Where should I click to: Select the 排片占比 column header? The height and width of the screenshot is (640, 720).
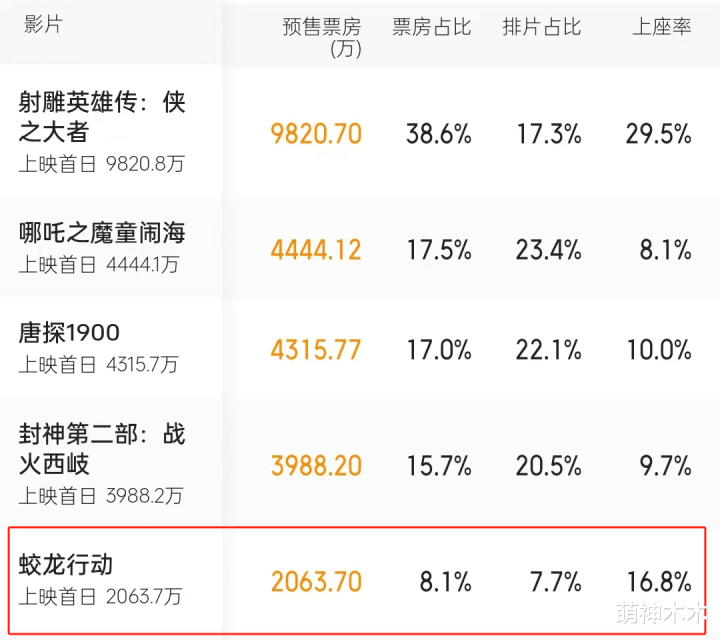541,27
